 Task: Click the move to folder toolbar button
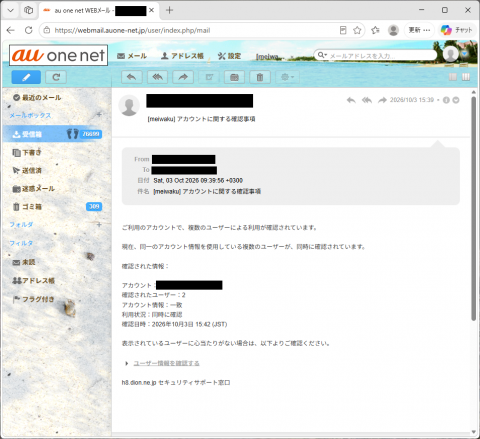pos(234,77)
